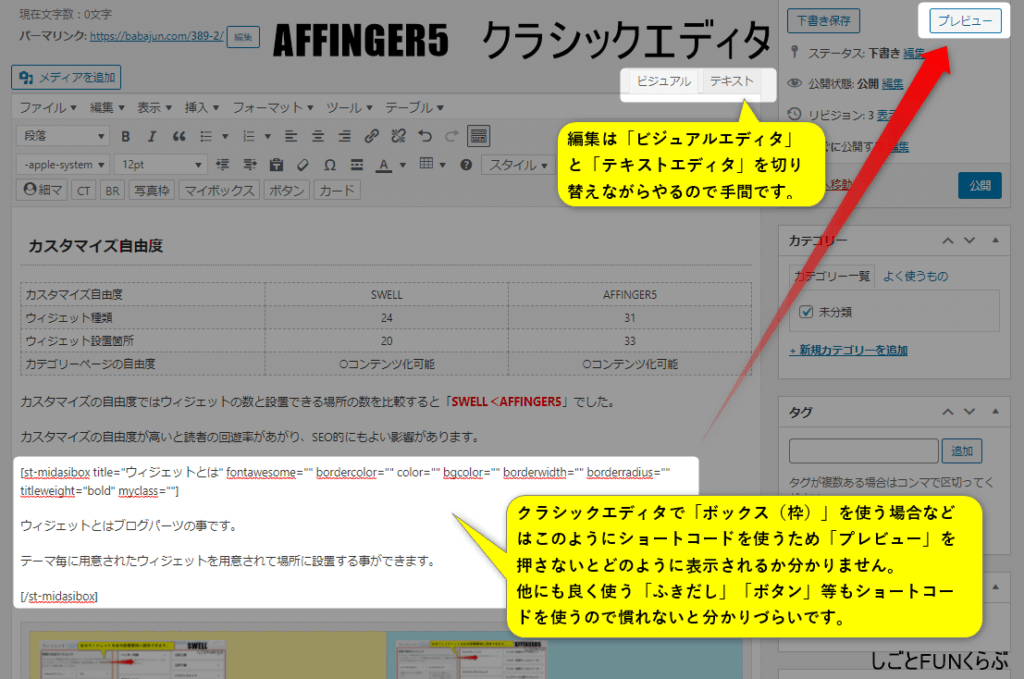Insert special character omega
1024x679 pixels.
point(330,165)
